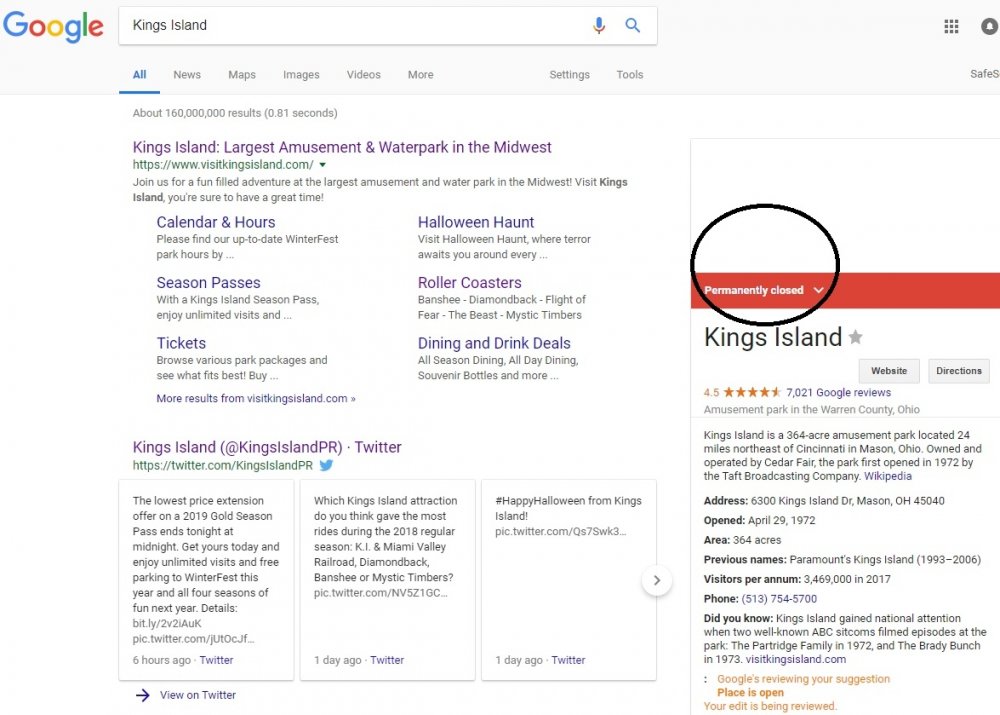Click the Directions button

pos(958,371)
